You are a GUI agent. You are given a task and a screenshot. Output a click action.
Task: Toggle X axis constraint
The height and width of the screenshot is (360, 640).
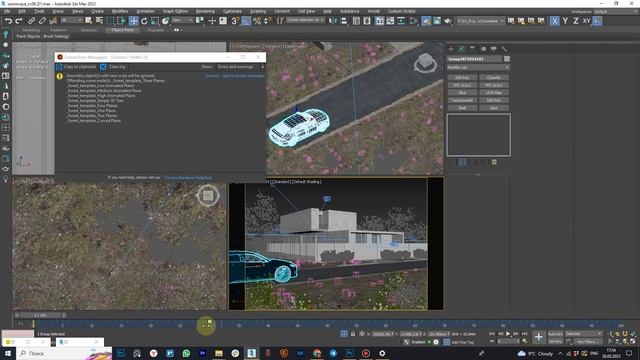pos(554,21)
